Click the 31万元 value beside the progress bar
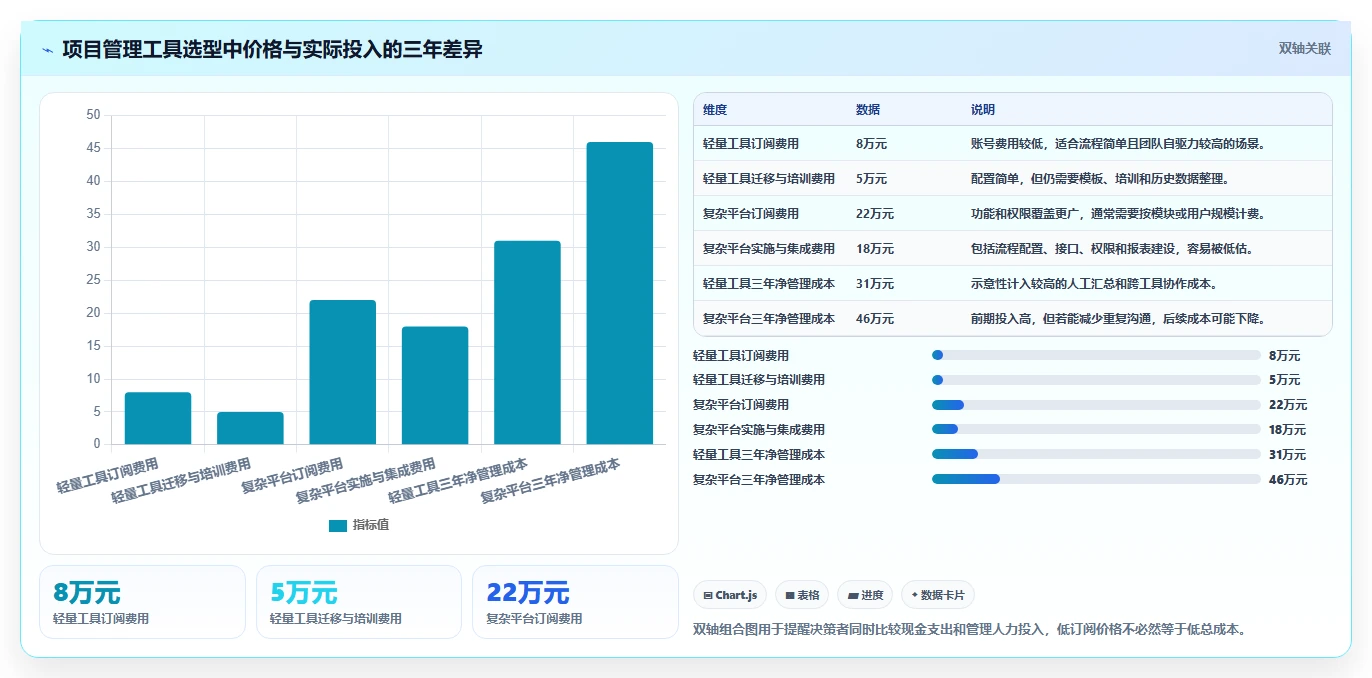The width and height of the screenshot is (1372, 678). [1288, 455]
